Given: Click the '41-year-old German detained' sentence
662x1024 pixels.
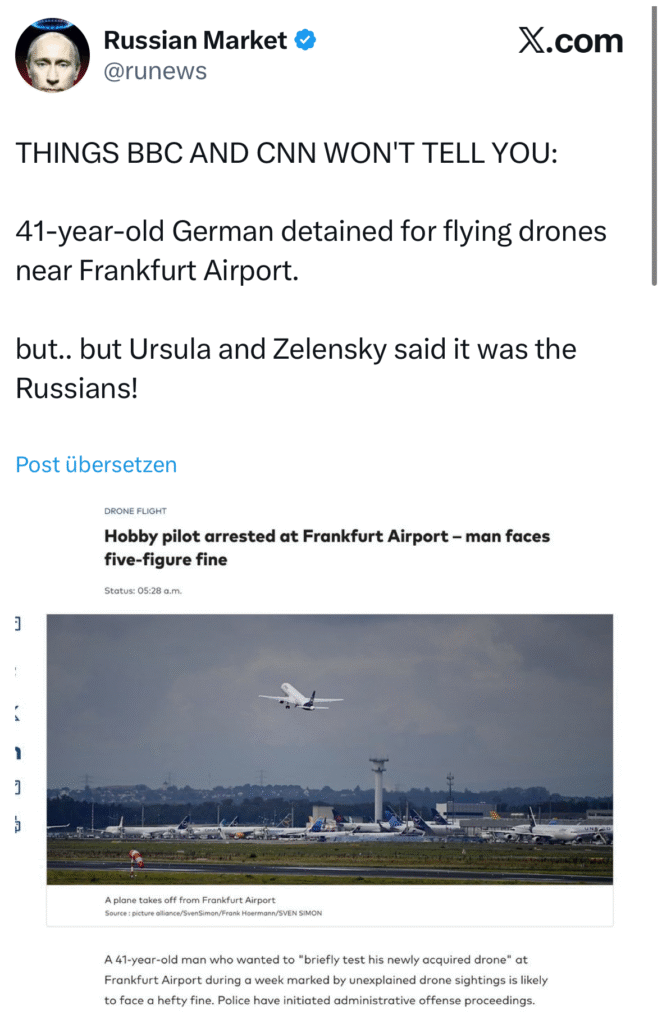Looking at the screenshot, I should tap(311, 250).
